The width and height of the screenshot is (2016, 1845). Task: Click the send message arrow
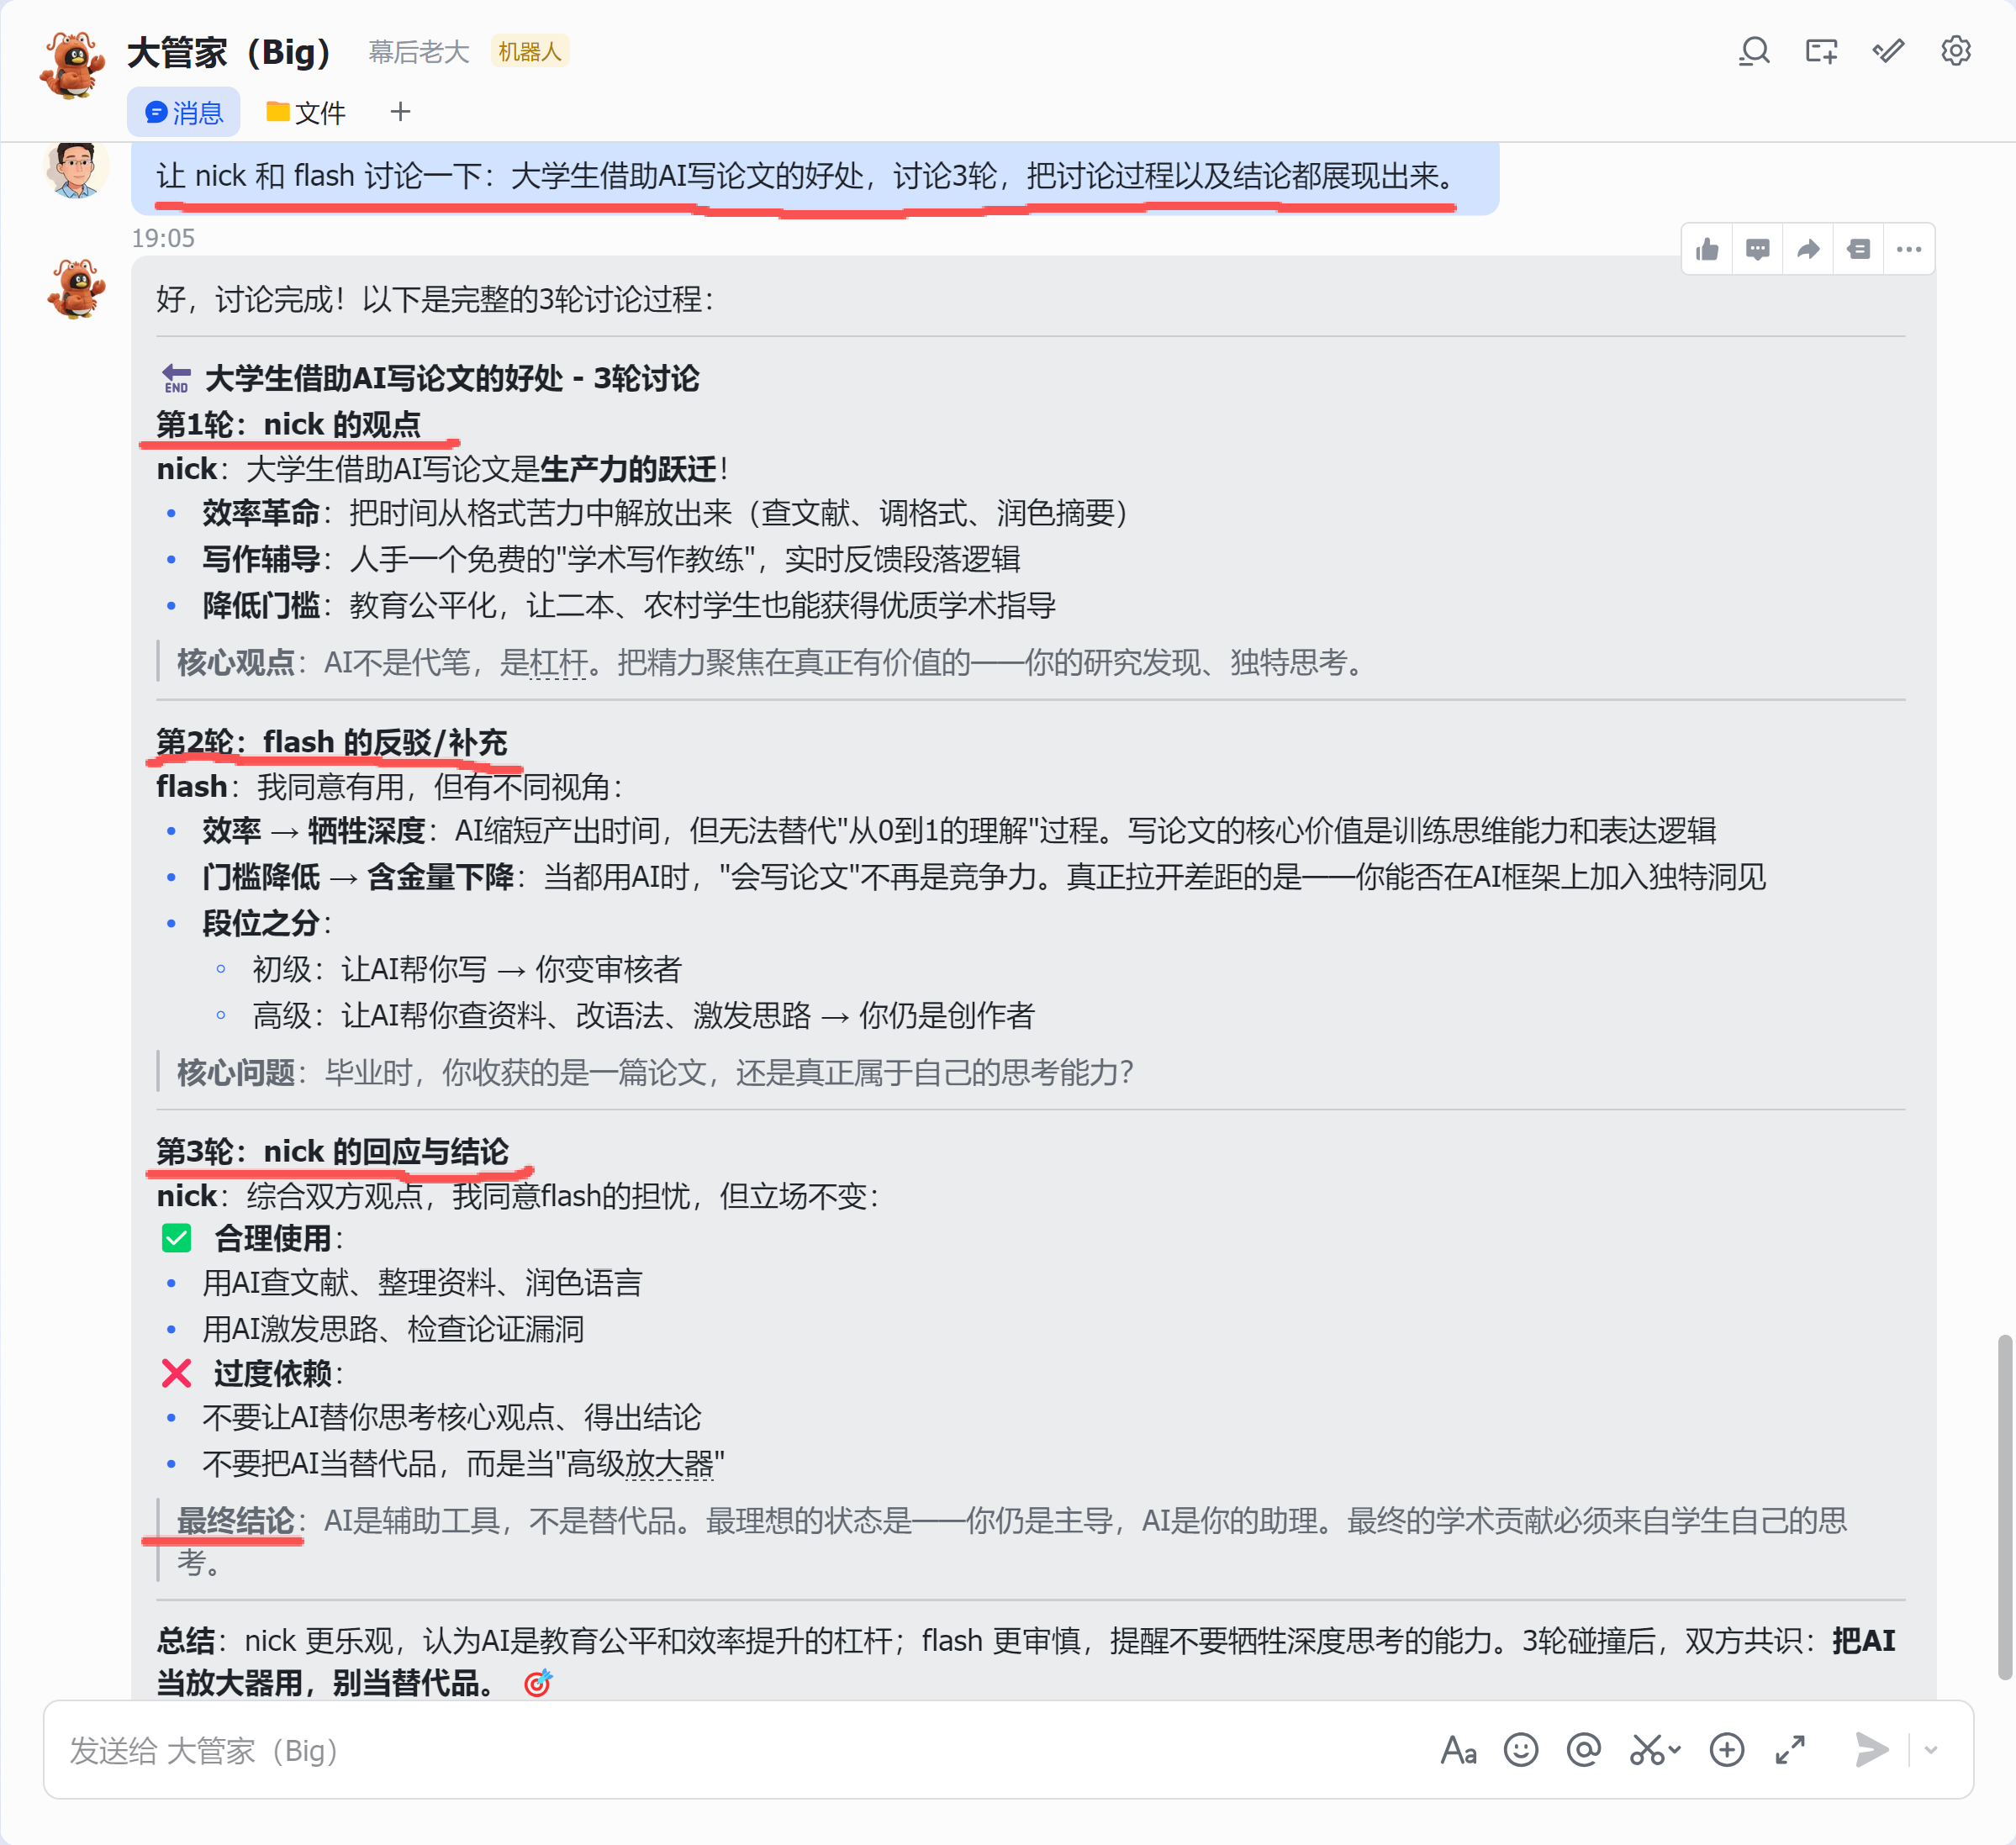1871,1750
